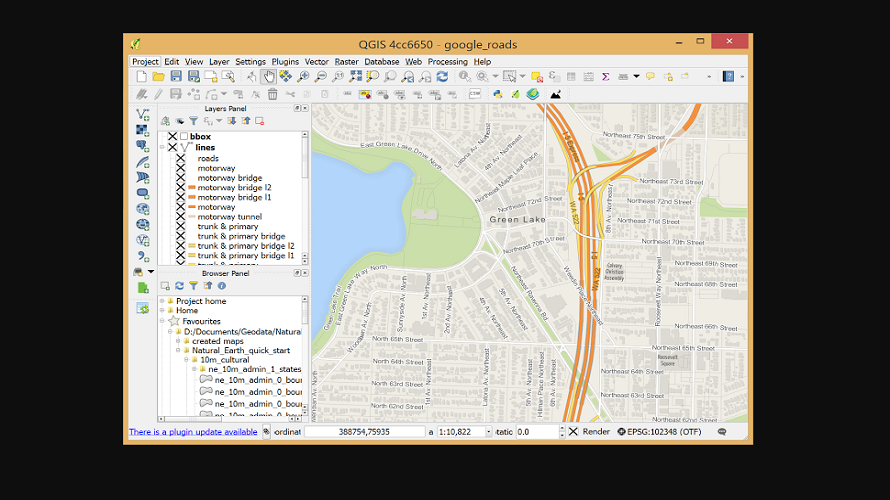Click the Refresh icon in Browser Panel
890x500 pixels.
pyautogui.click(x=179, y=285)
